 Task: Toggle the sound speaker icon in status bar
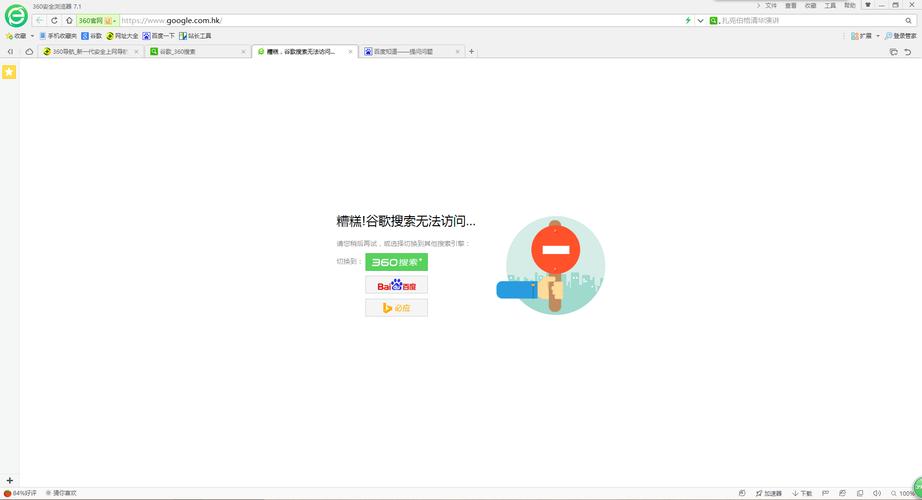(x=877, y=493)
